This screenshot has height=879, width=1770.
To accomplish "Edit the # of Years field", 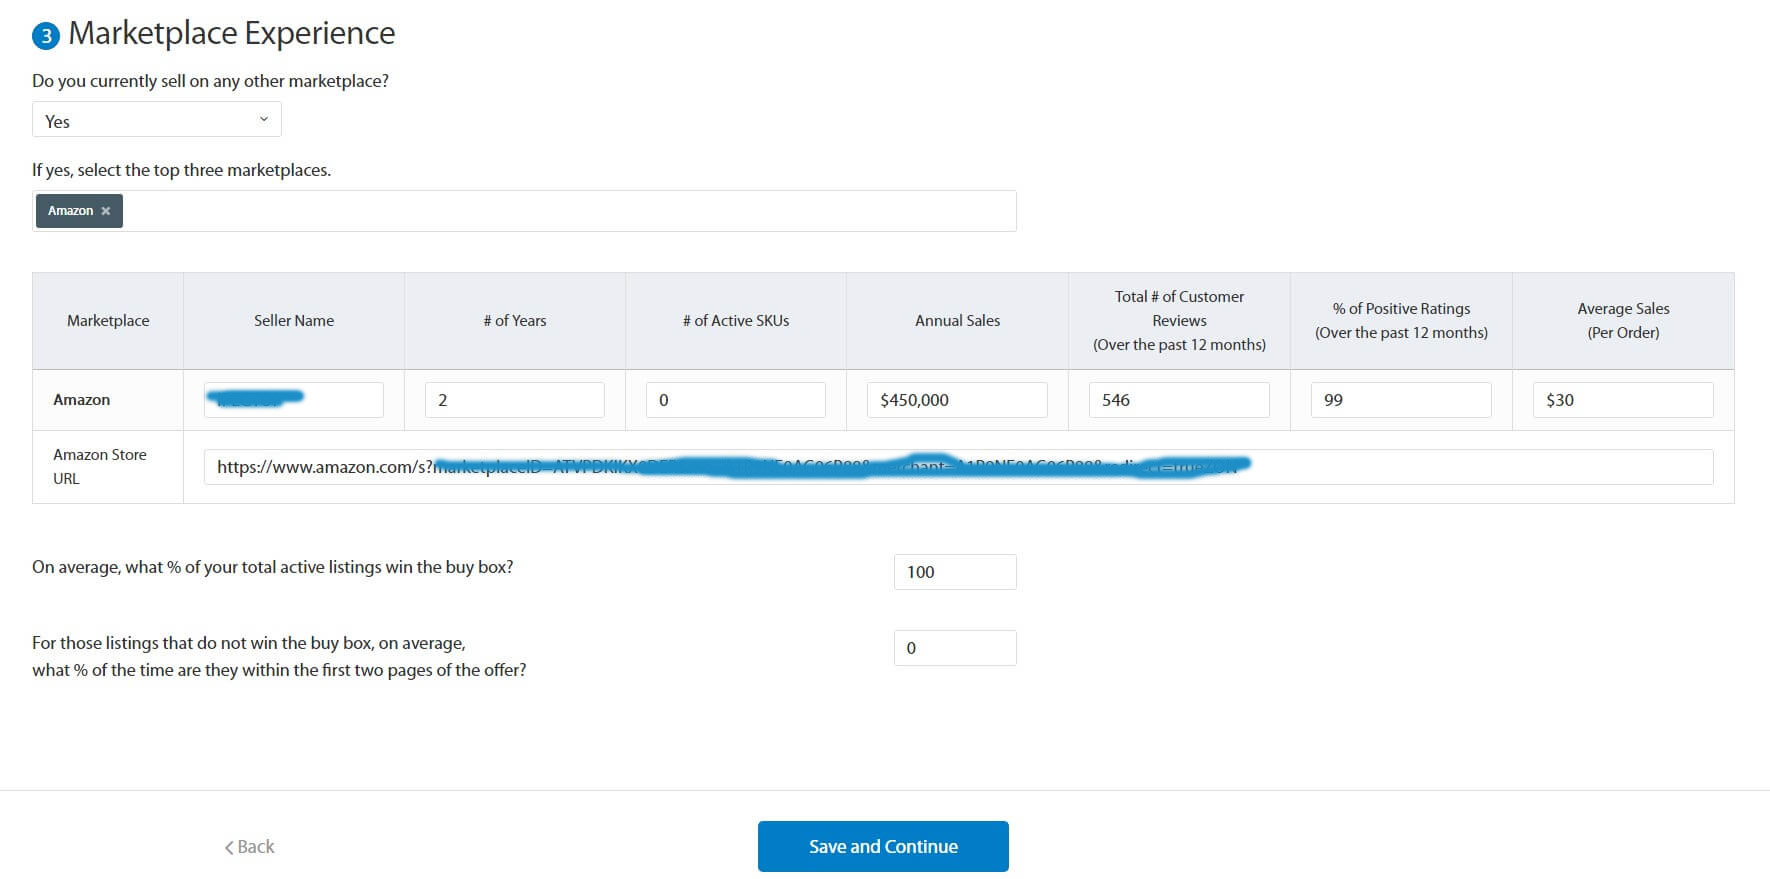I will (x=515, y=400).
